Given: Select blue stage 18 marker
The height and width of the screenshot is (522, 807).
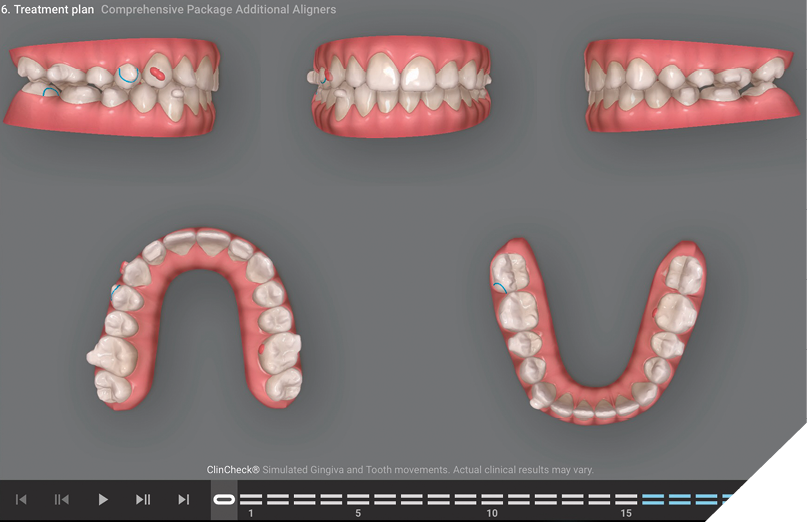Looking at the screenshot, I should coord(706,499).
